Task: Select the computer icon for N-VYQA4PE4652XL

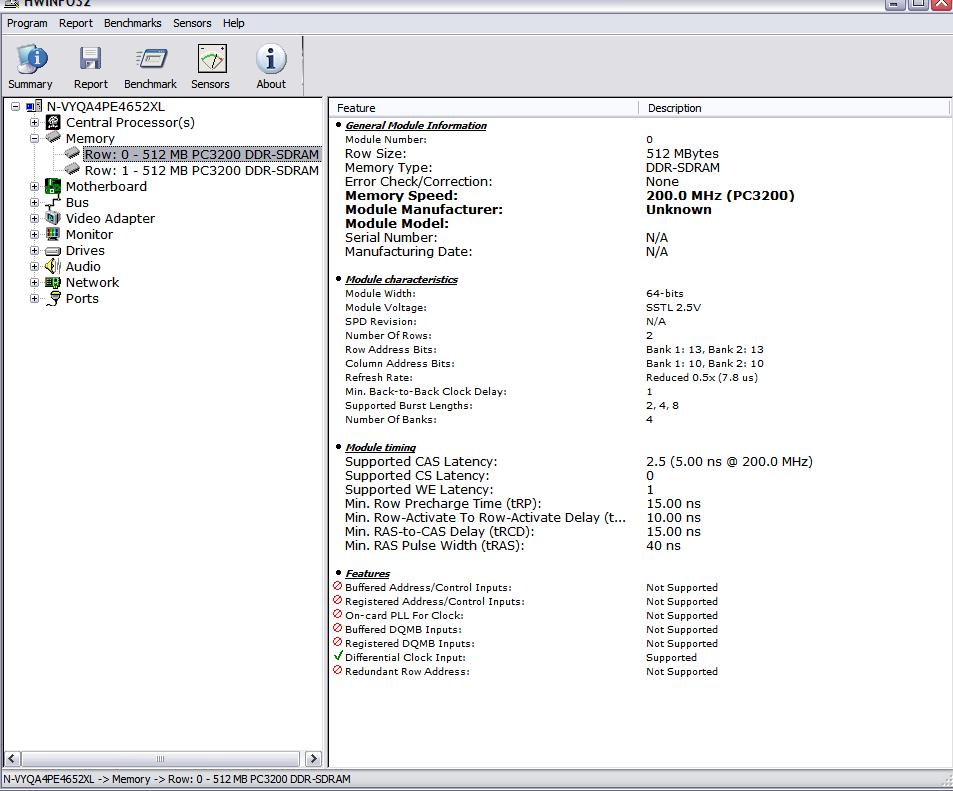Action: 34,106
